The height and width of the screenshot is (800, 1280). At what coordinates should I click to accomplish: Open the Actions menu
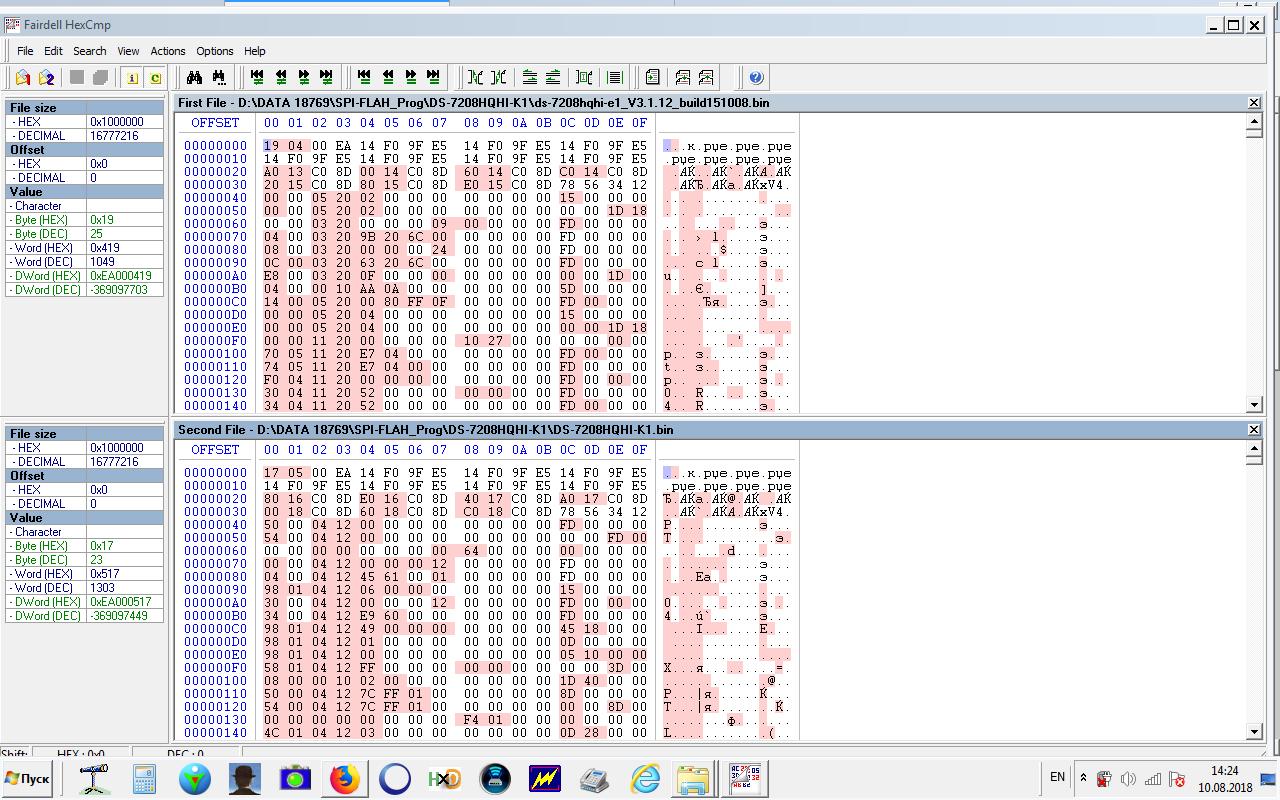167,51
